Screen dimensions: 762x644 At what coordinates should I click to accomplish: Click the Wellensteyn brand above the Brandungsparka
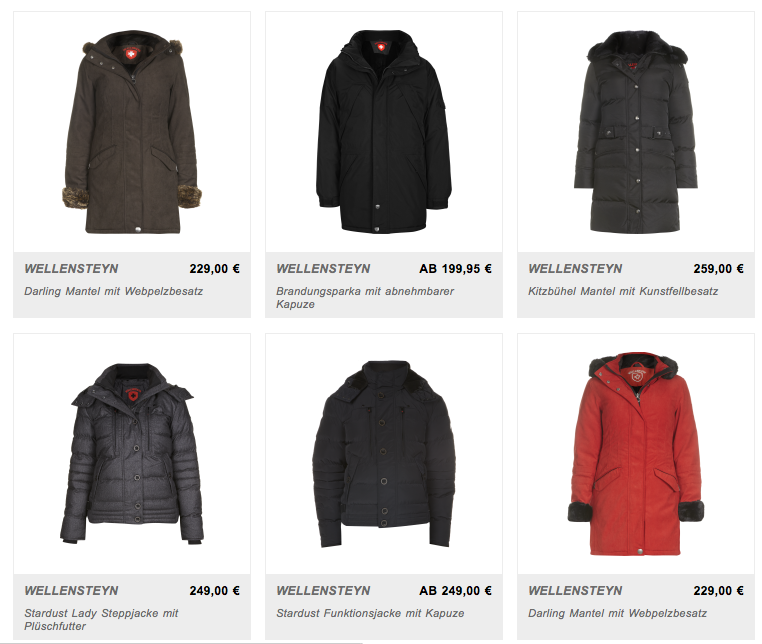point(323,269)
